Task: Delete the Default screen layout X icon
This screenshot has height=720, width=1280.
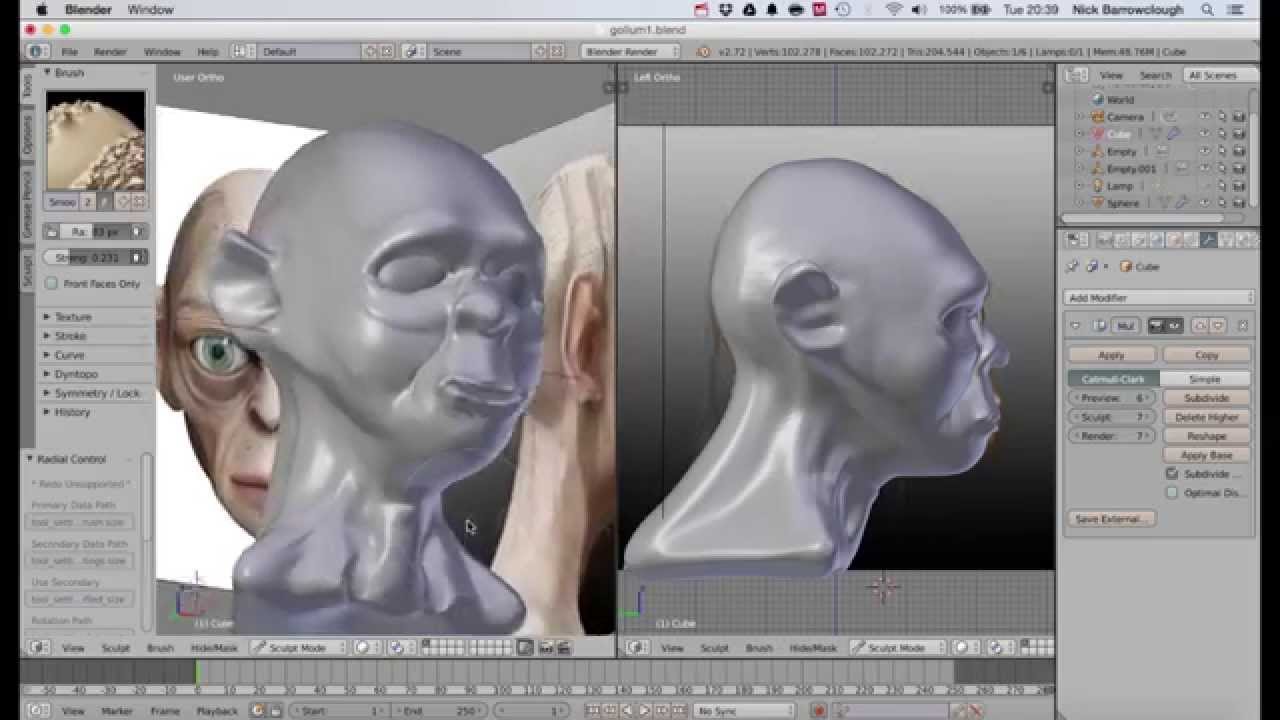Action: (387, 51)
